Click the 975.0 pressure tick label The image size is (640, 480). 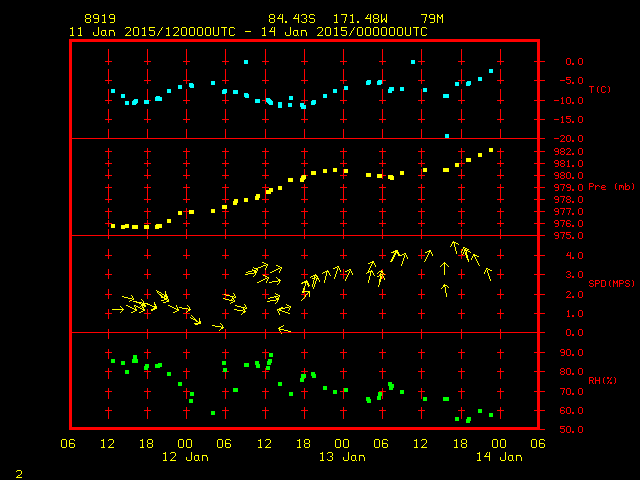(568, 236)
